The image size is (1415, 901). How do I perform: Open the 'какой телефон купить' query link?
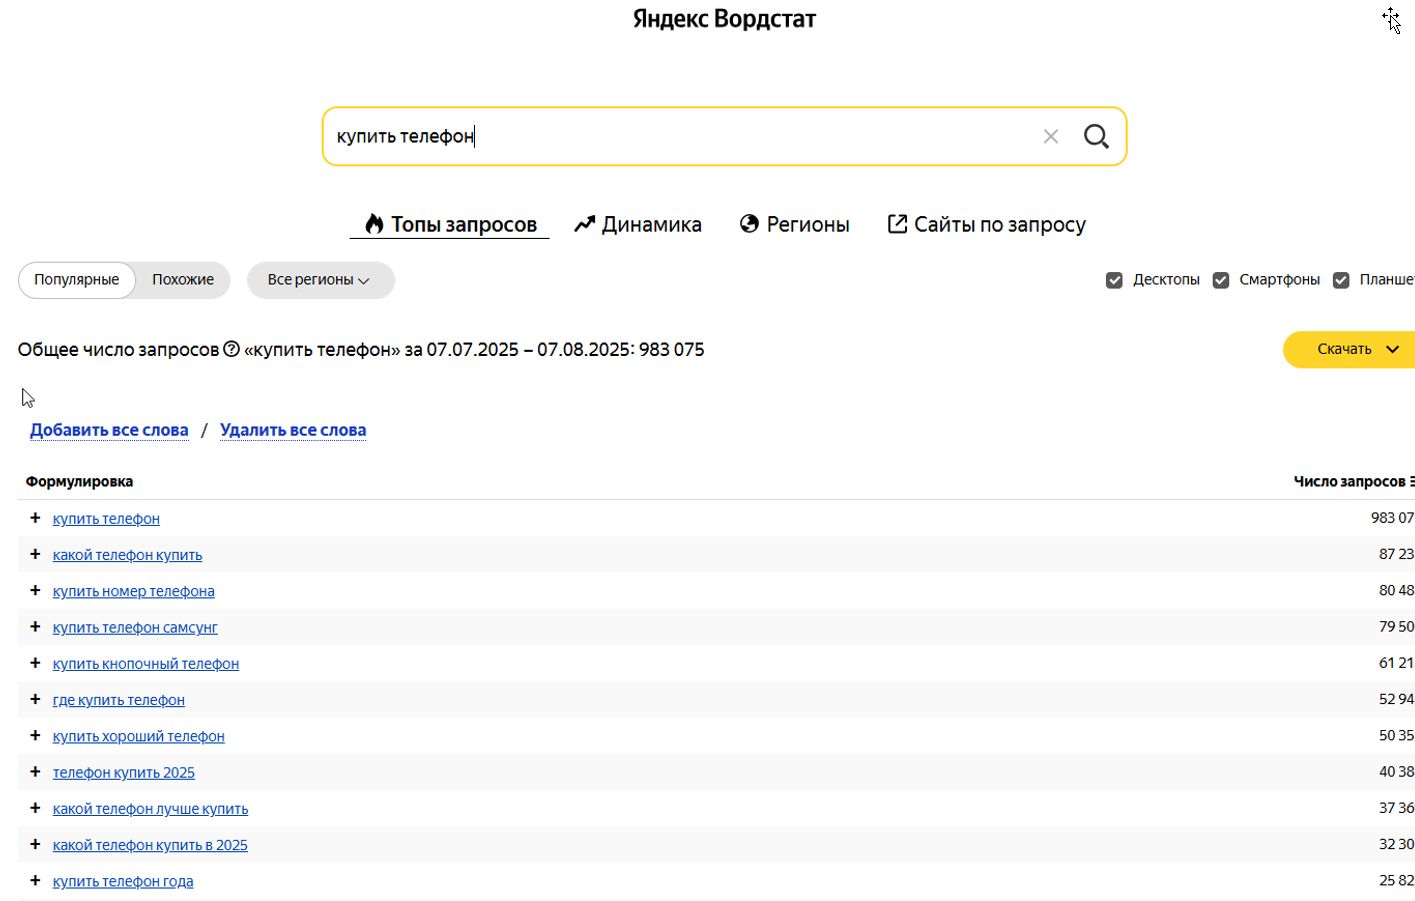[127, 555]
